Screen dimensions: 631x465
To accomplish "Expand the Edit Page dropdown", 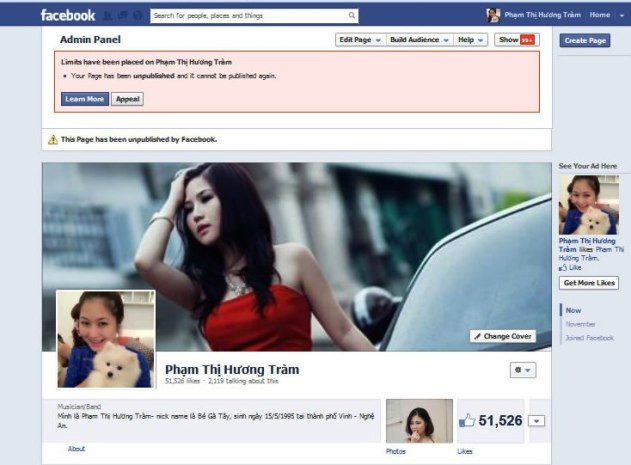I will [x=360, y=40].
